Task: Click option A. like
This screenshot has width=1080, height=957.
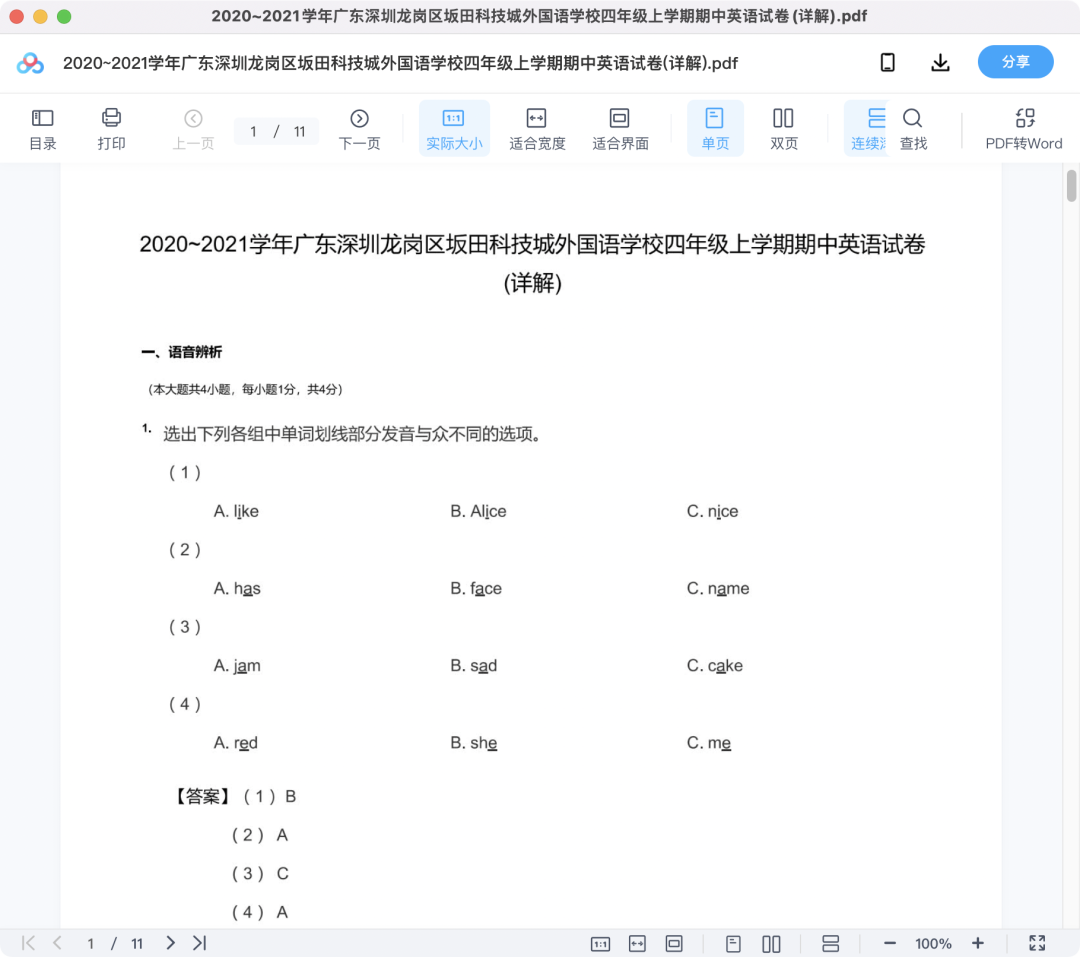Action: pyautogui.click(x=236, y=511)
